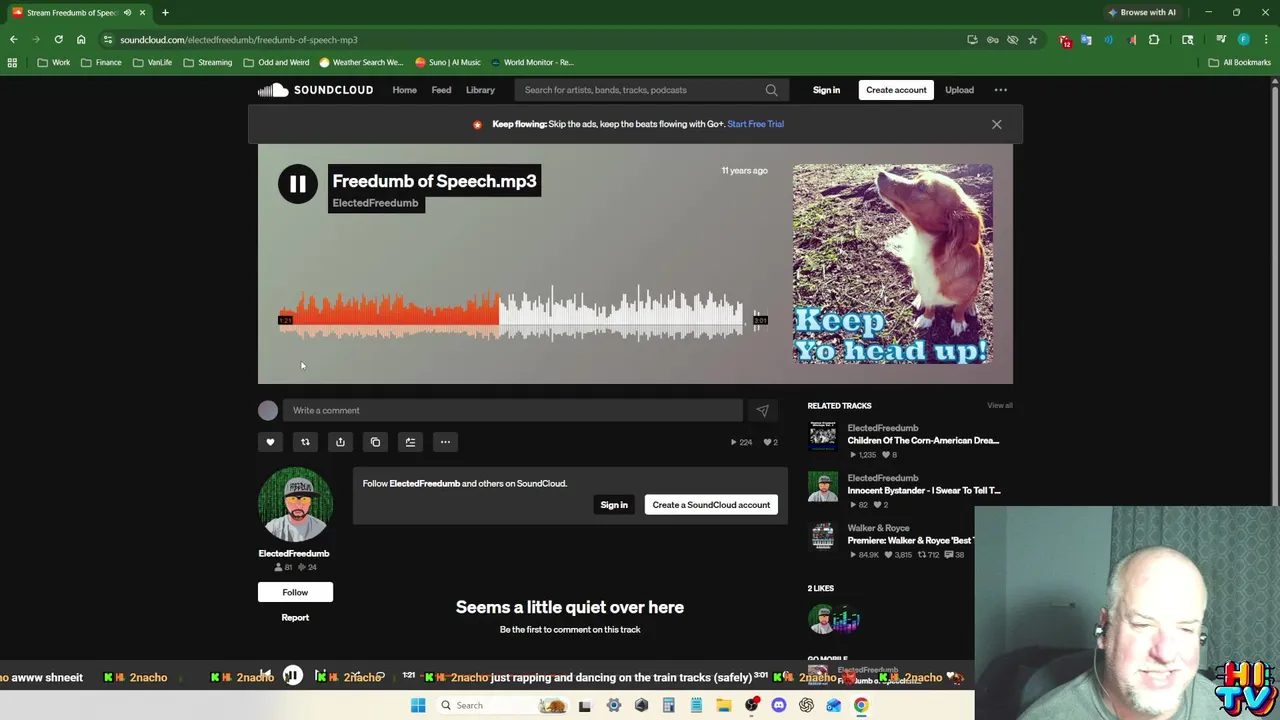Open the Chrome extensions puzzle icon
Image resolution: width=1280 pixels, height=720 pixels.
coord(1154,40)
